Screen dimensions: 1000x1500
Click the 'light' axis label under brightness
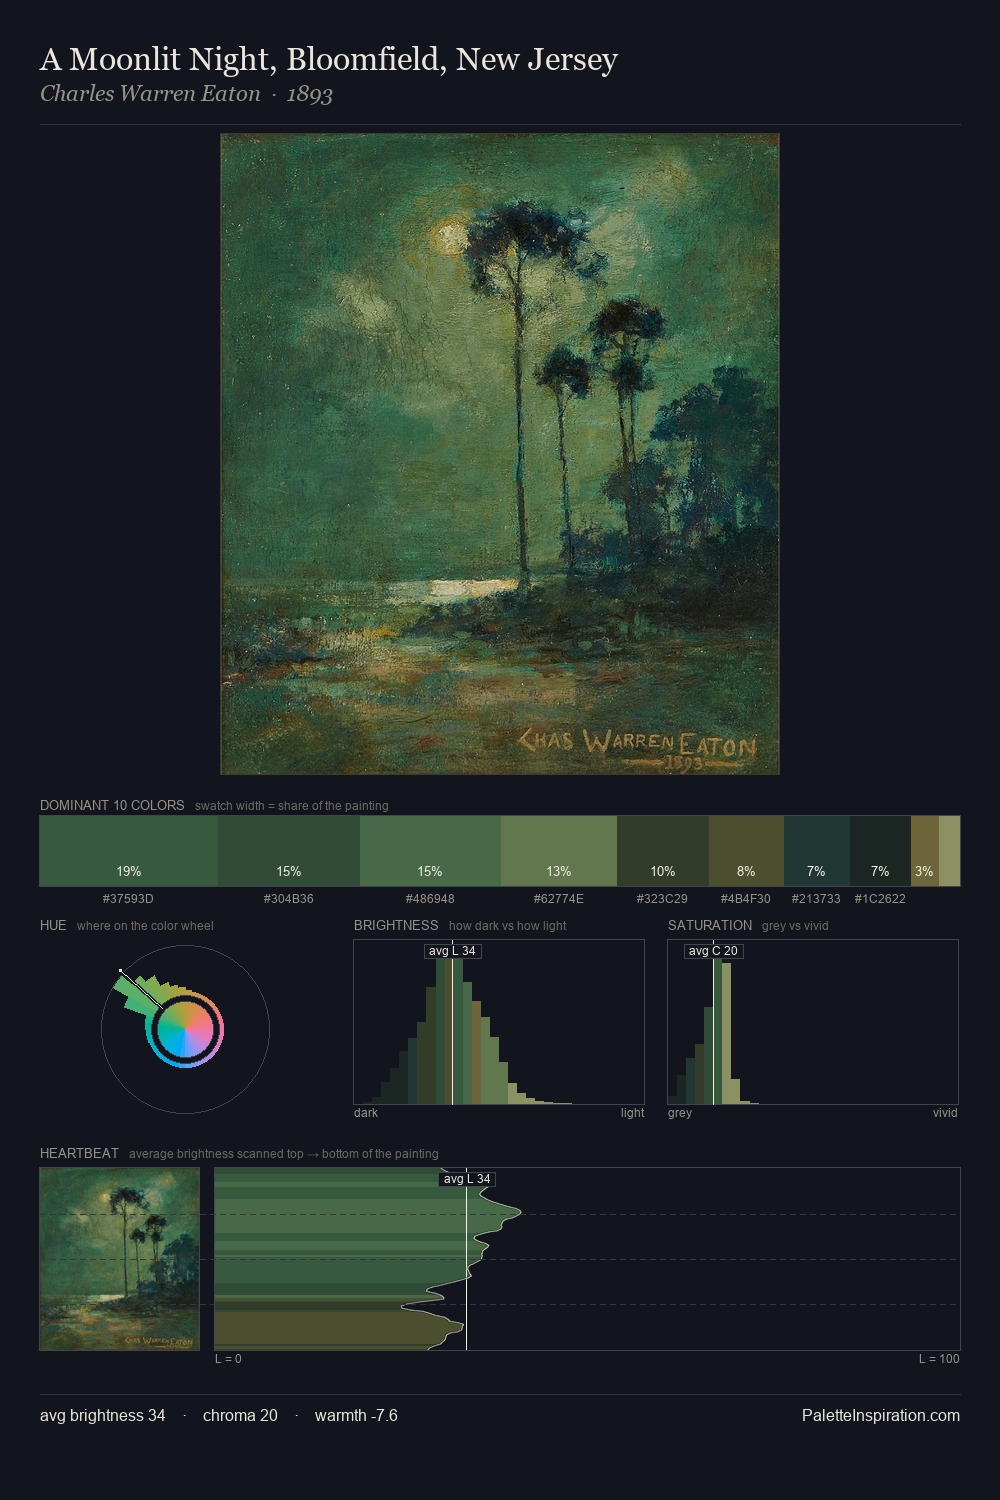[632, 1113]
